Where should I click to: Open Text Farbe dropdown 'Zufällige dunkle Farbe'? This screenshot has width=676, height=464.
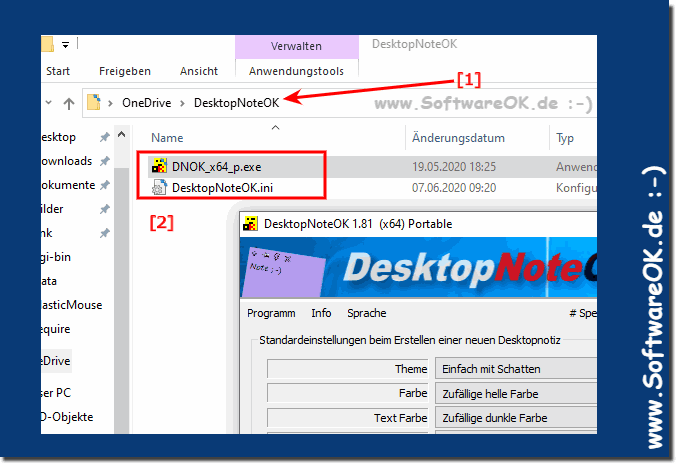tap(516, 418)
